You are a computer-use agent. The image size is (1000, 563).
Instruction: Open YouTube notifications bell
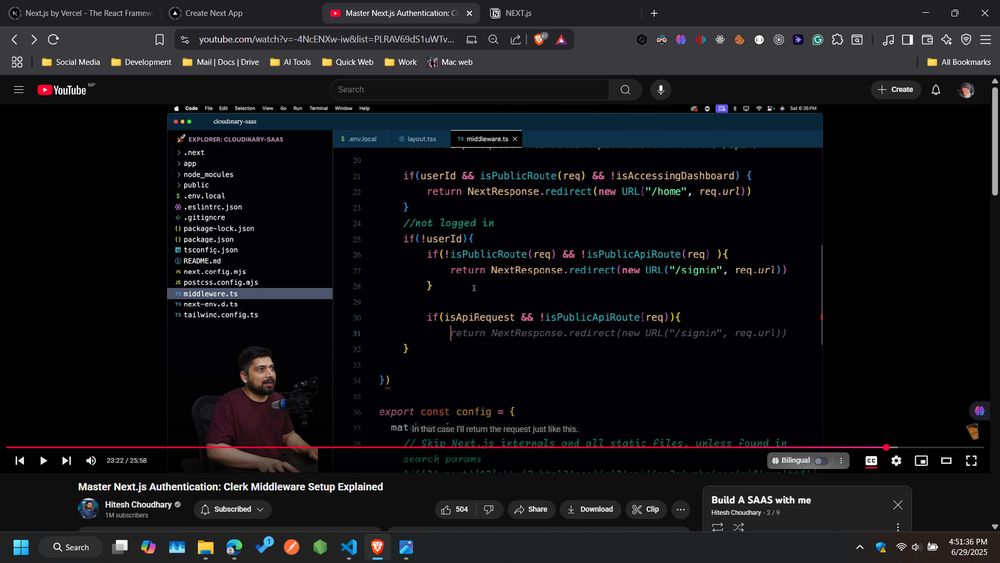pyautogui.click(x=936, y=90)
